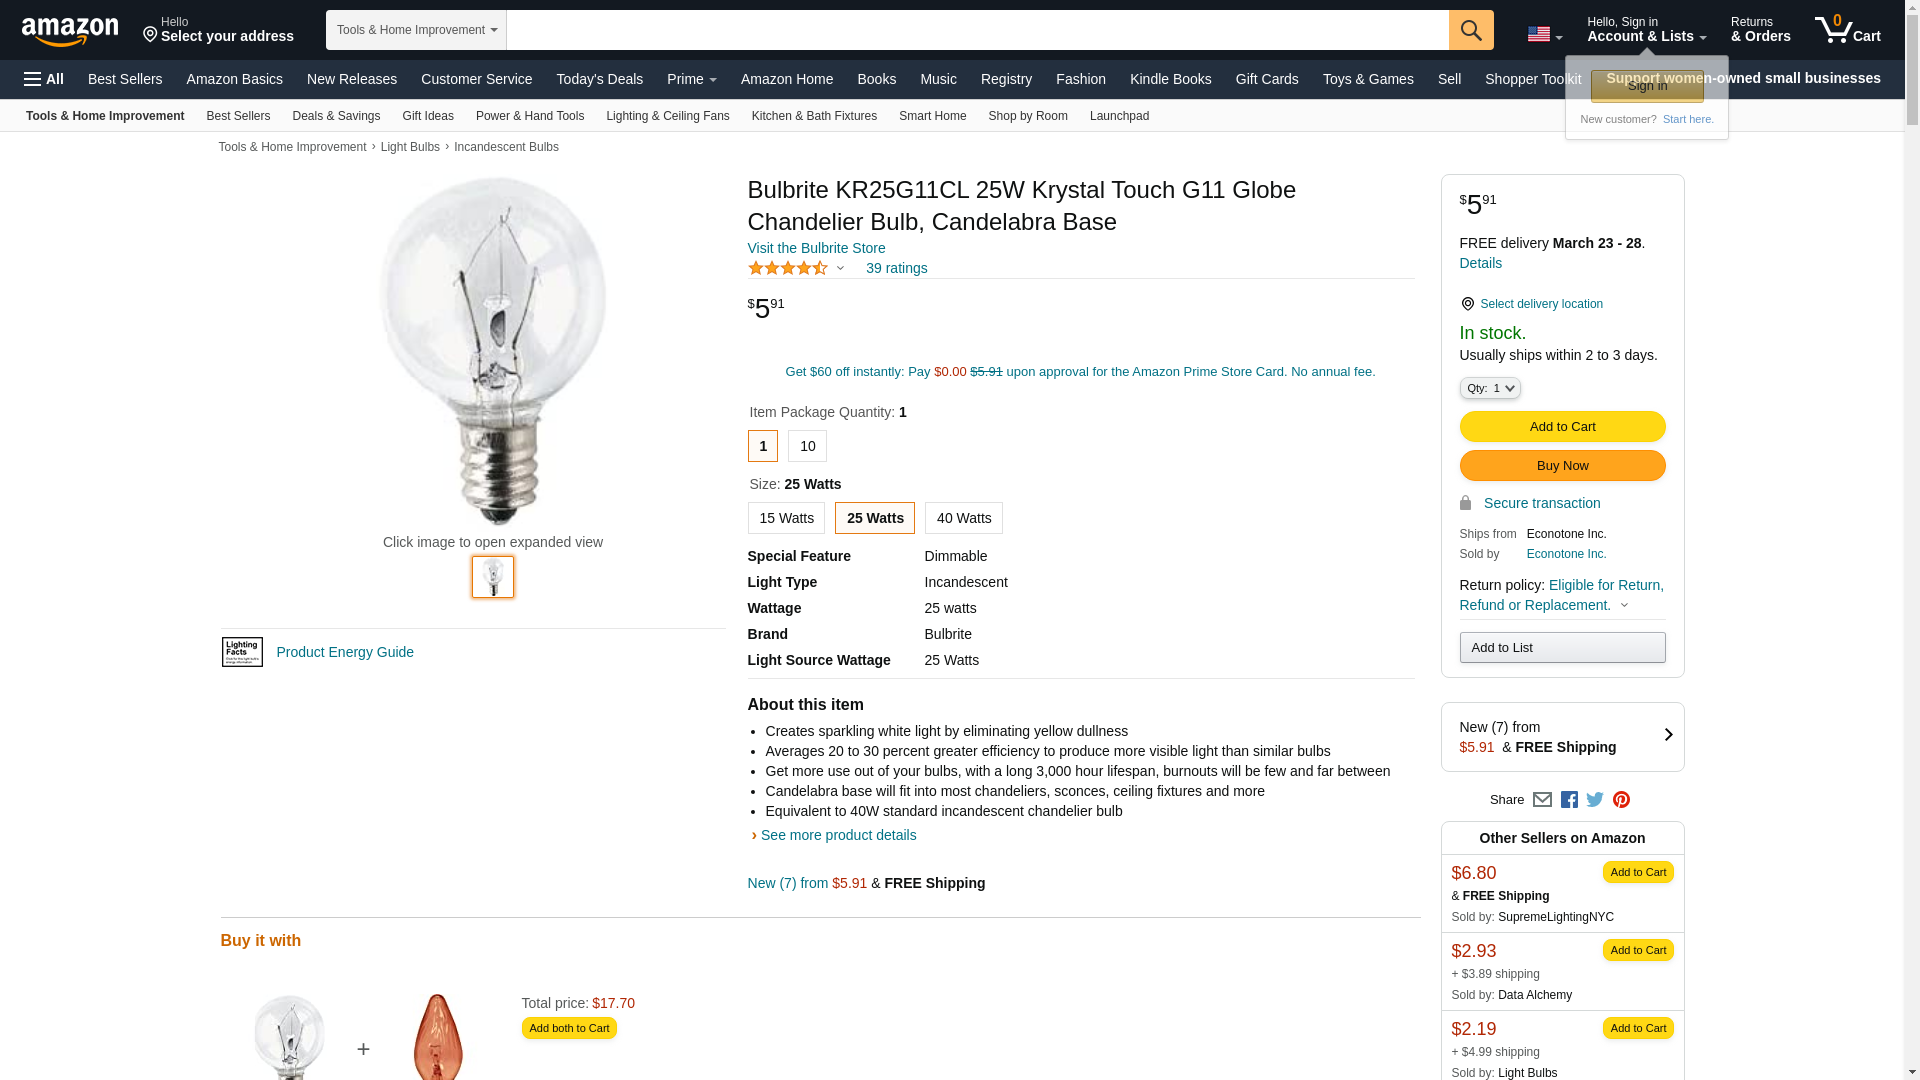Share product on Pinterest
1920x1080 pixels.
[x=1621, y=800]
